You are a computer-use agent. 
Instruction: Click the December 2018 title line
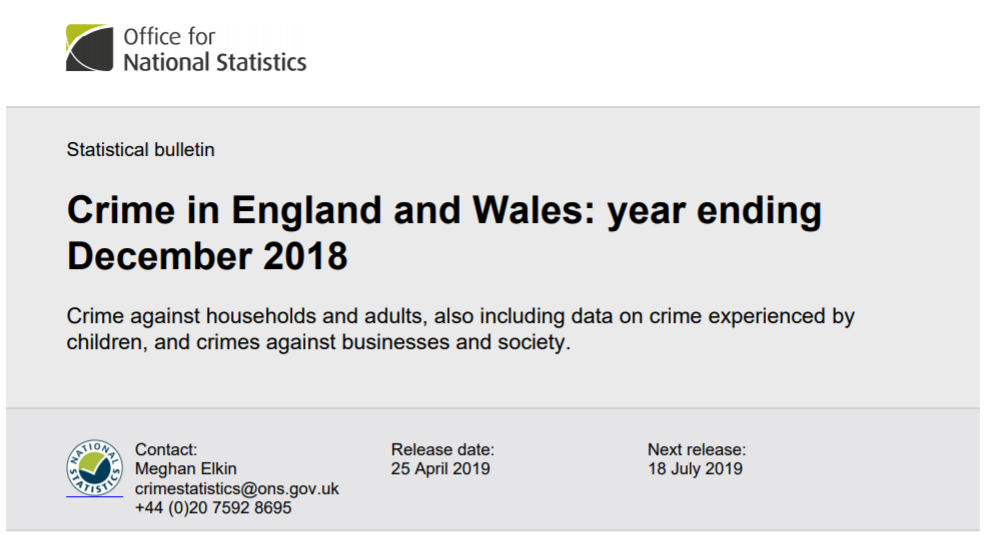click(x=207, y=256)
